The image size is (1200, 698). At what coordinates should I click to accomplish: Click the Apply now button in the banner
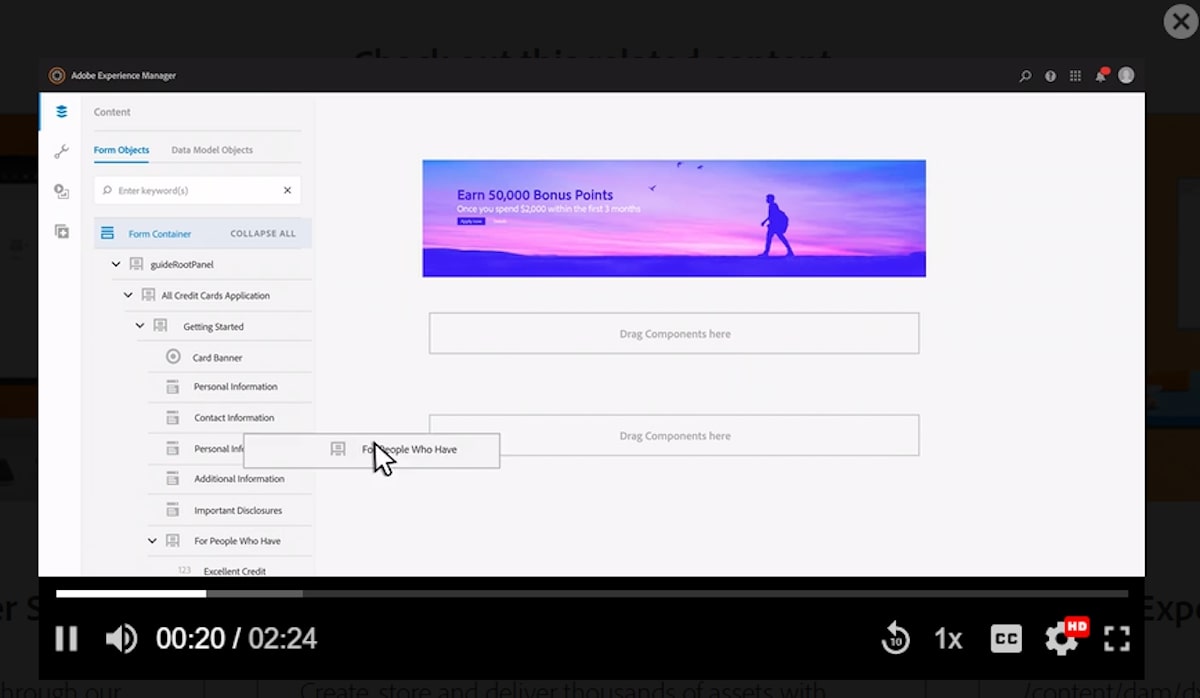[470, 221]
